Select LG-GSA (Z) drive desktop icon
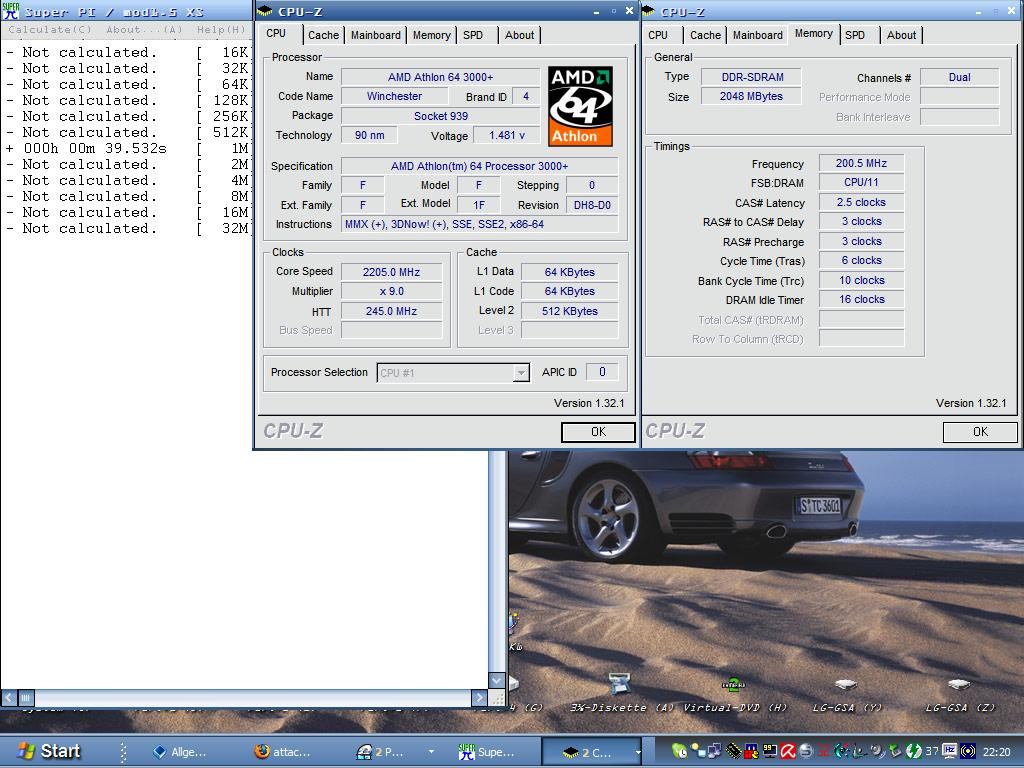The width and height of the screenshot is (1024, 768). (959, 694)
